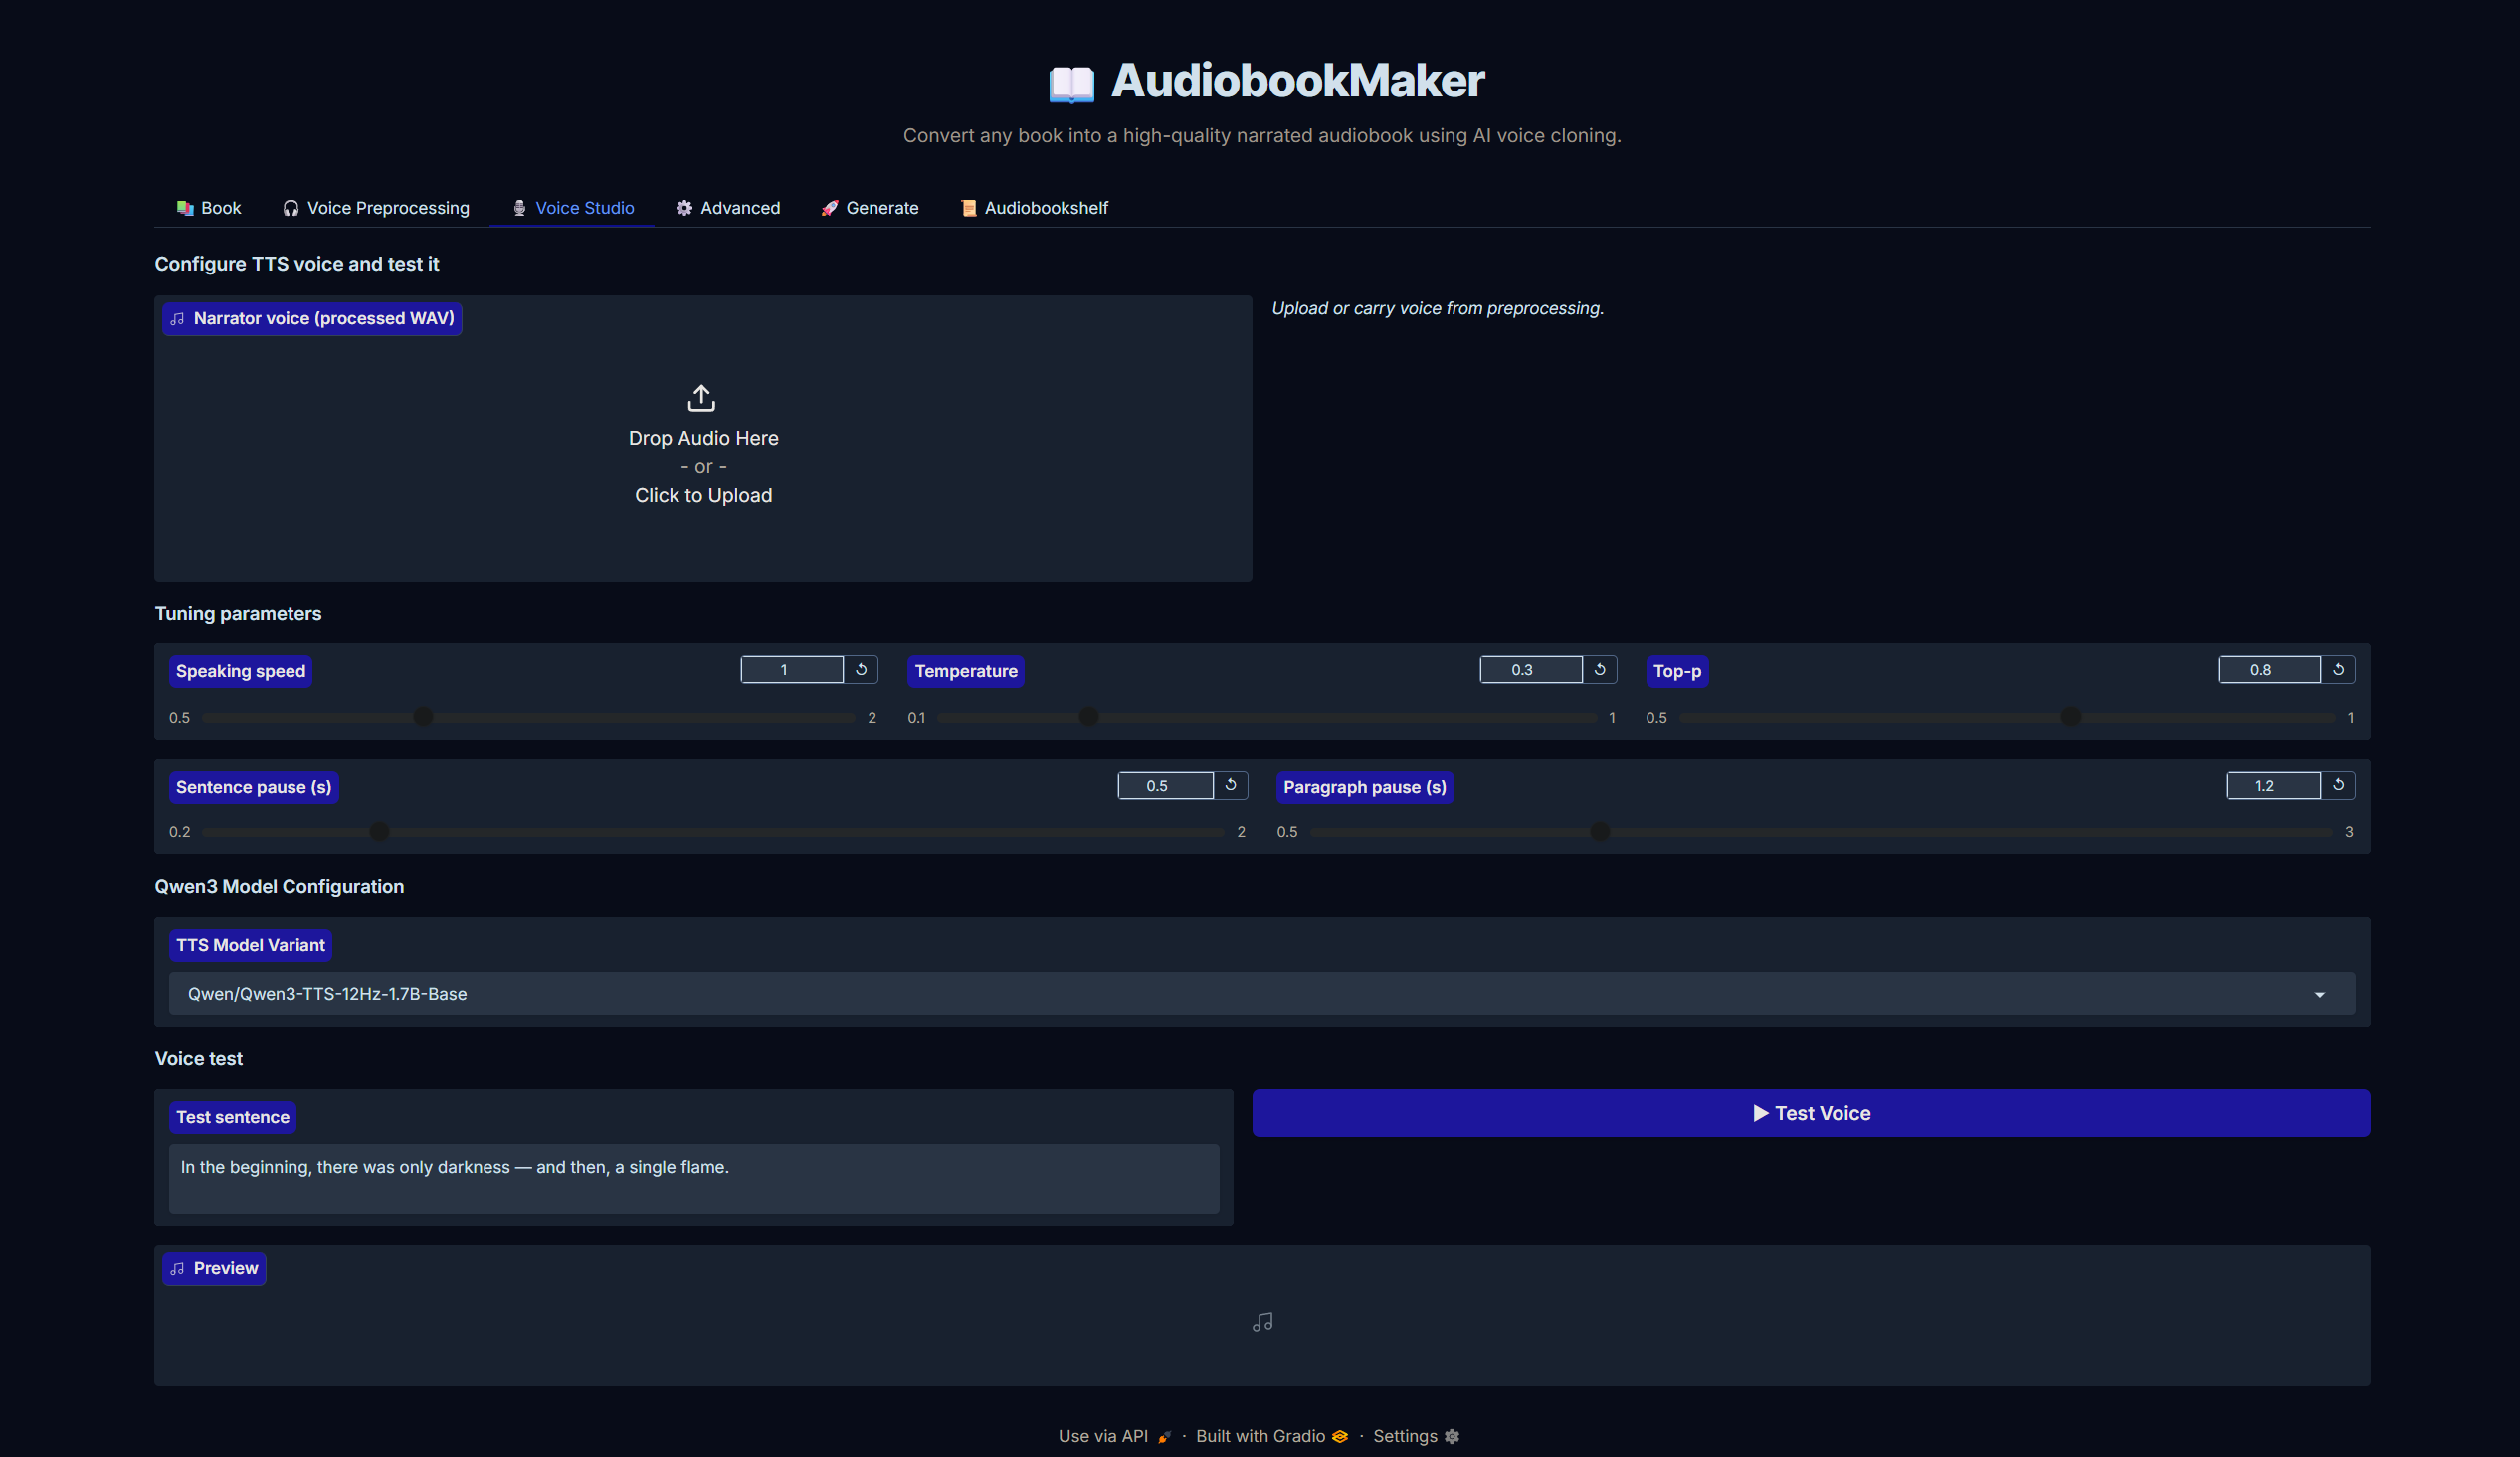Go to the Generate tab
The width and height of the screenshot is (2520, 1457).
point(870,208)
